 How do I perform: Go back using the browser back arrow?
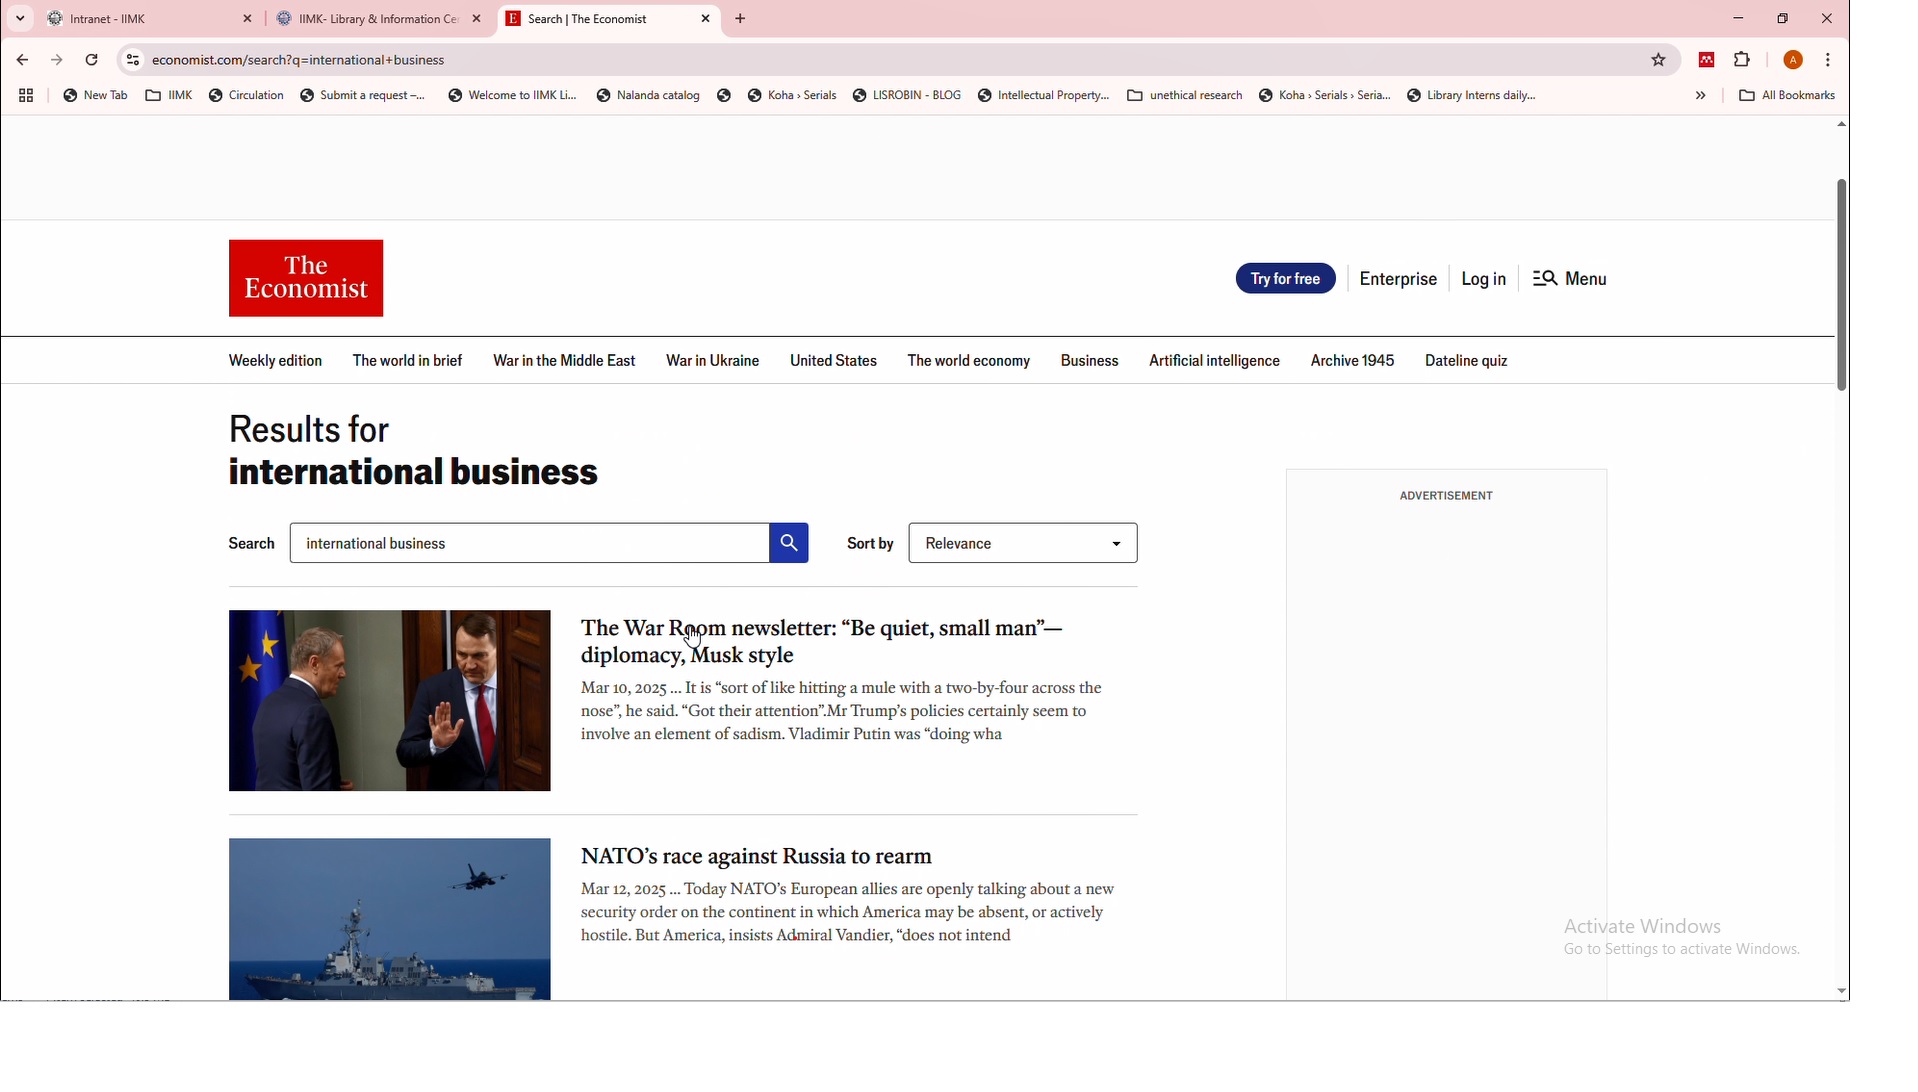click(x=22, y=60)
